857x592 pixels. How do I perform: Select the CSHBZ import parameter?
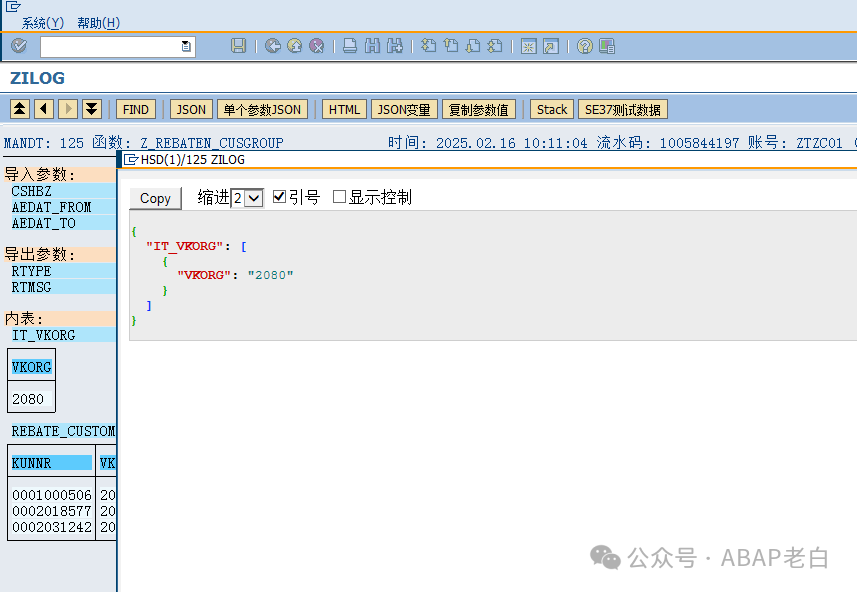pos(32,191)
